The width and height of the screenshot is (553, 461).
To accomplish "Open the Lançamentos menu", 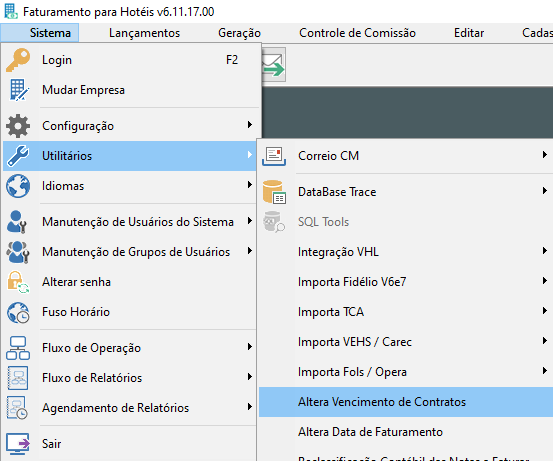I will click(144, 33).
